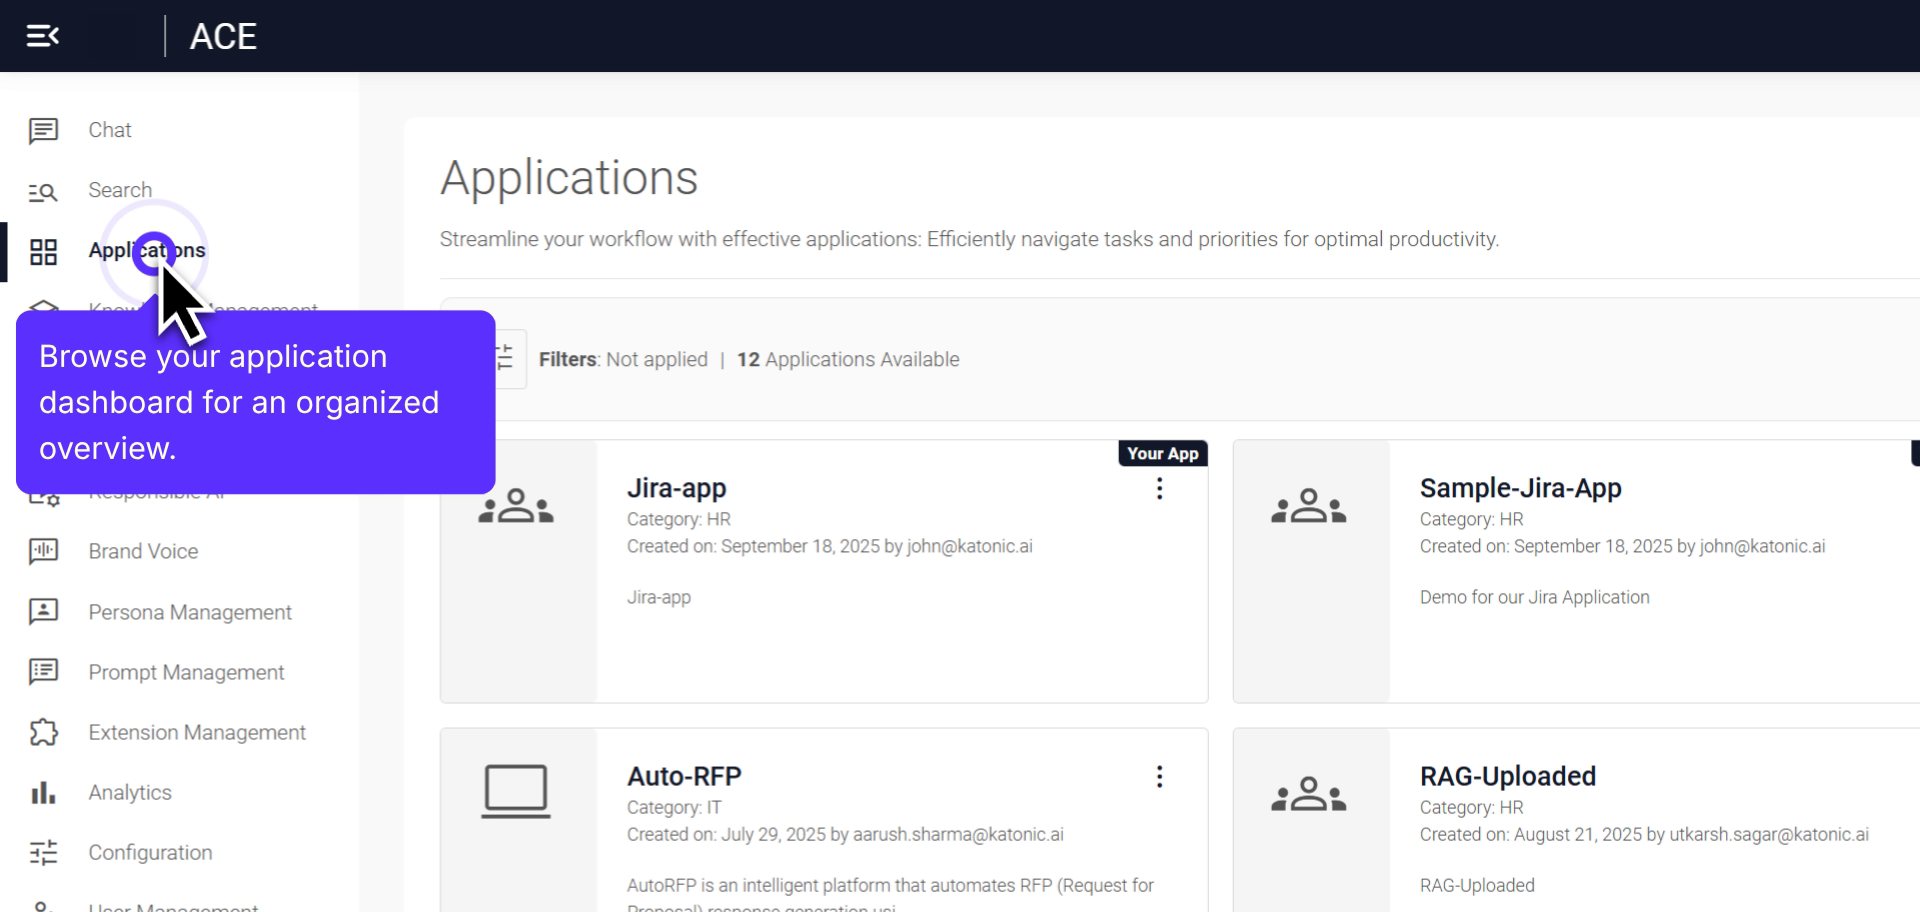Collapse the sidebar using the hamburger toggle

(42, 35)
